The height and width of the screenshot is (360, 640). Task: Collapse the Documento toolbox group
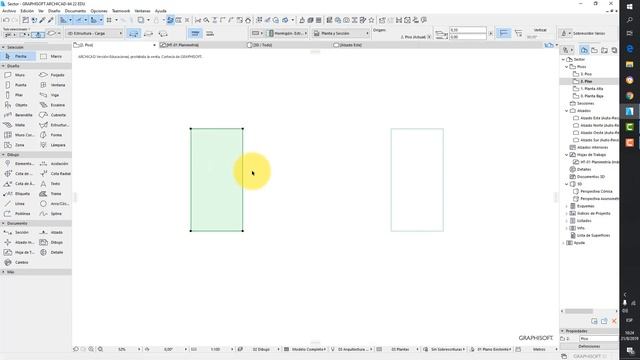pyautogui.click(x=3, y=223)
